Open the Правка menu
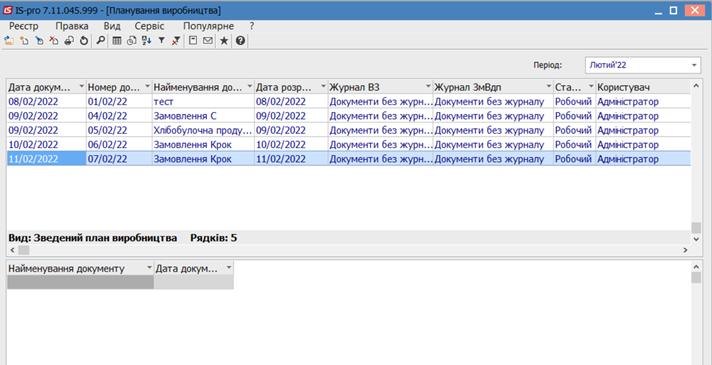This screenshot has width=712, height=365. click(x=72, y=26)
